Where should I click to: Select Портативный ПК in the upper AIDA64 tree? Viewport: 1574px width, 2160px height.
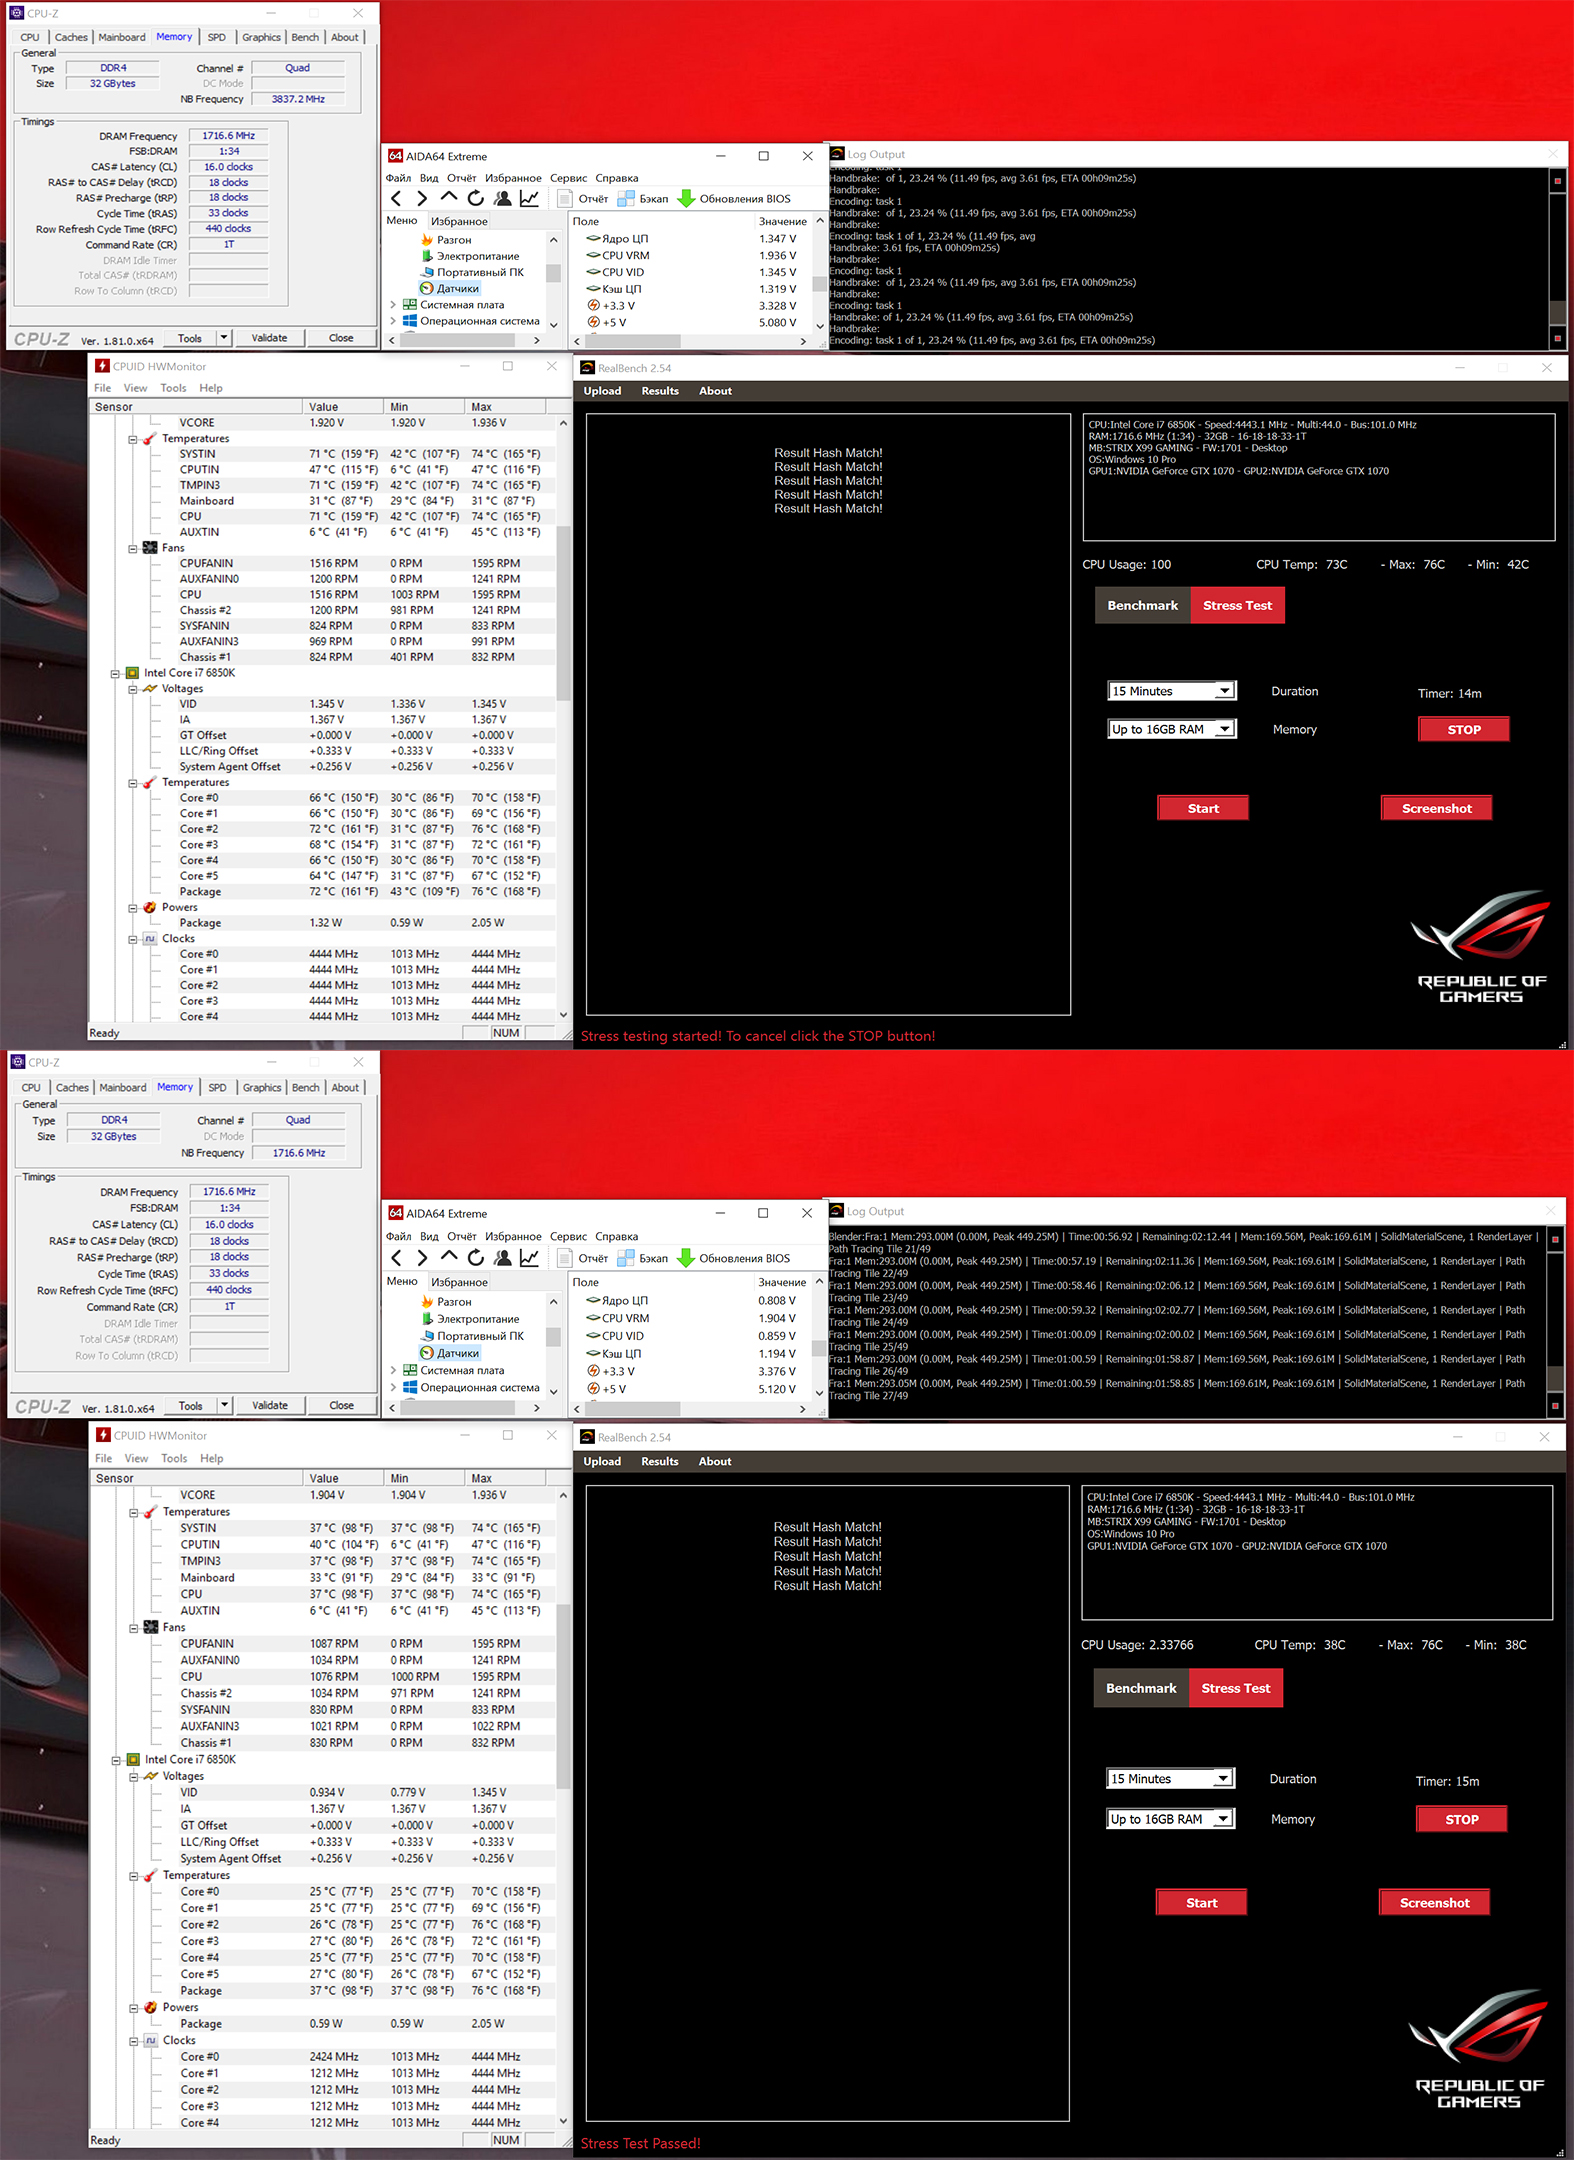[479, 272]
